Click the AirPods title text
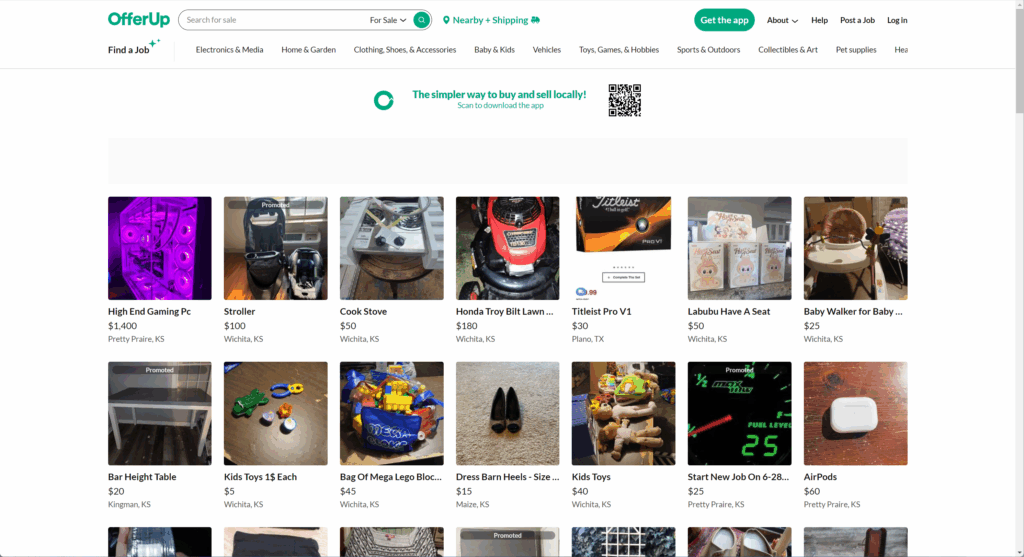Image resolution: width=1024 pixels, height=557 pixels. click(820, 477)
